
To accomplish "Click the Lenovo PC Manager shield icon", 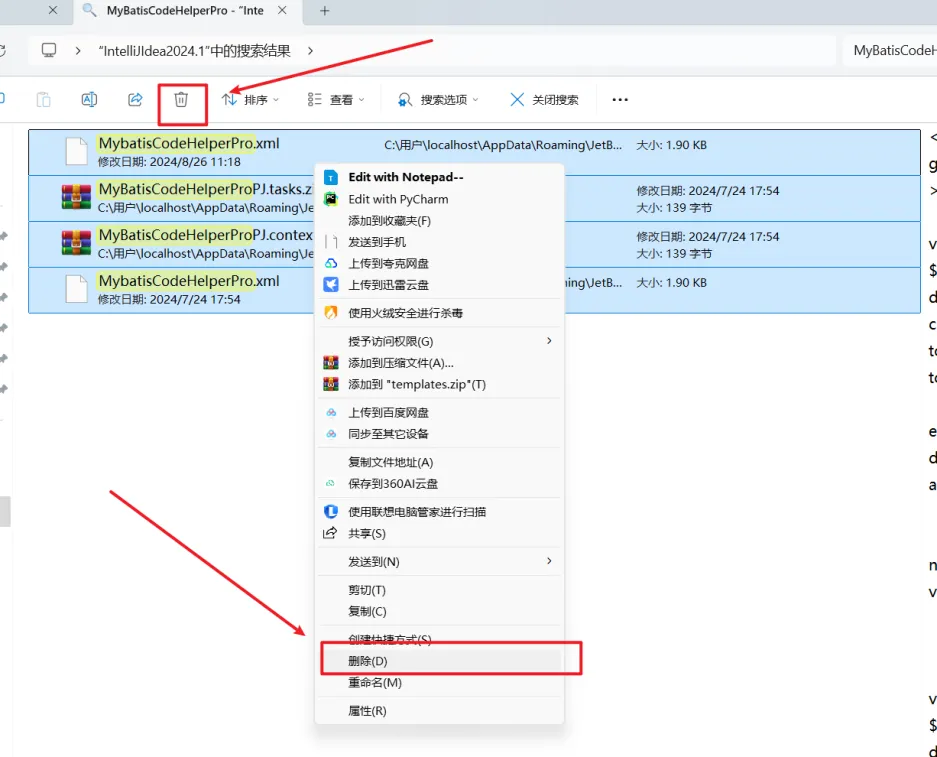I will pos(330,511).
